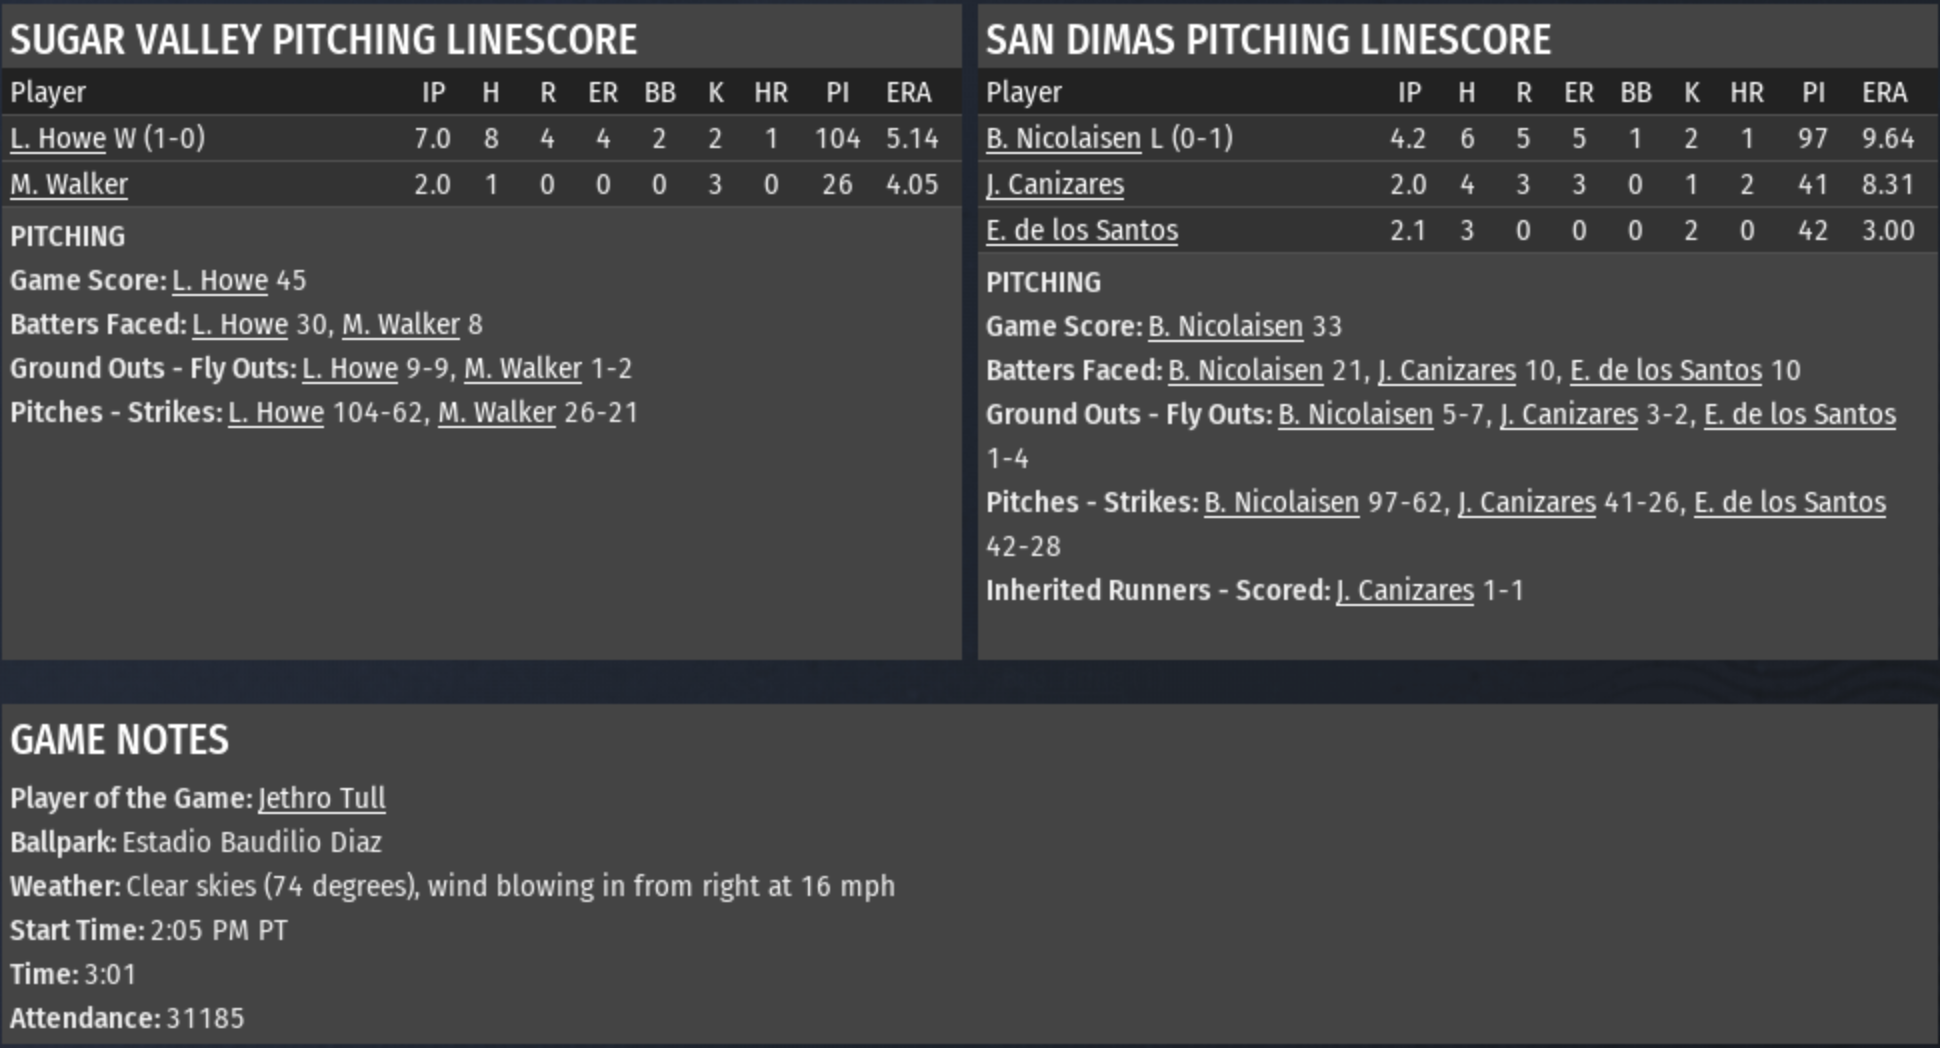The width and height of the screenshot is (1940, 1048).
Task: Click IP column header in San Dimas table
Action: click(1409, 92)
